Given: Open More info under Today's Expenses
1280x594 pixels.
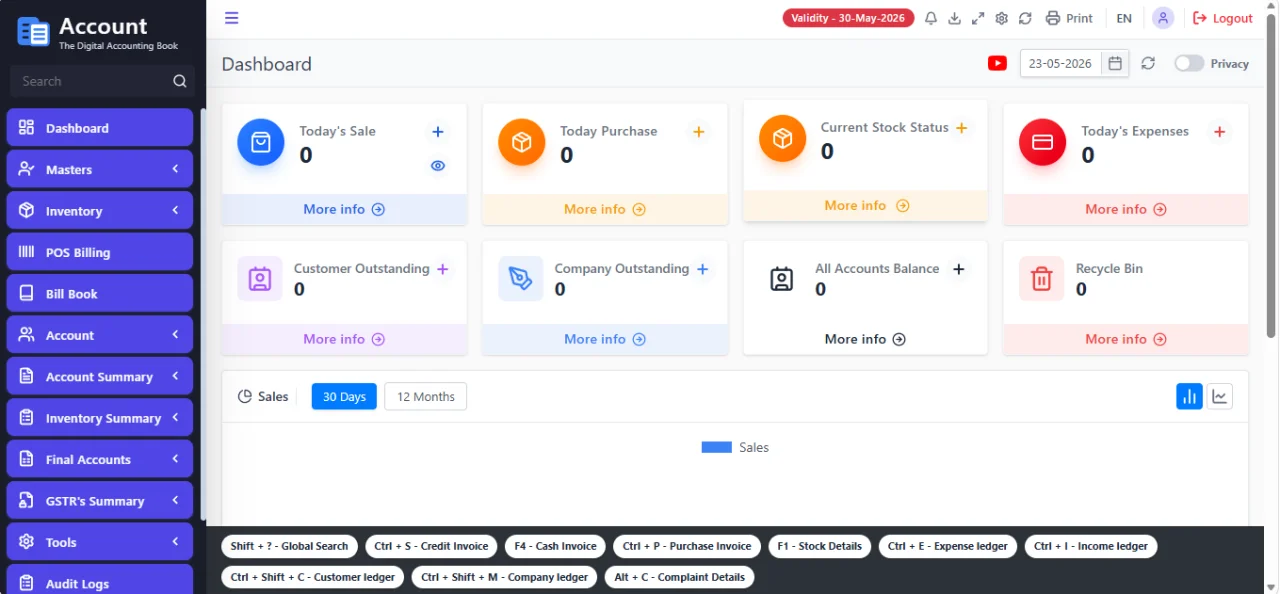Looking at the screenshot, I should (x=1126, y=209).
